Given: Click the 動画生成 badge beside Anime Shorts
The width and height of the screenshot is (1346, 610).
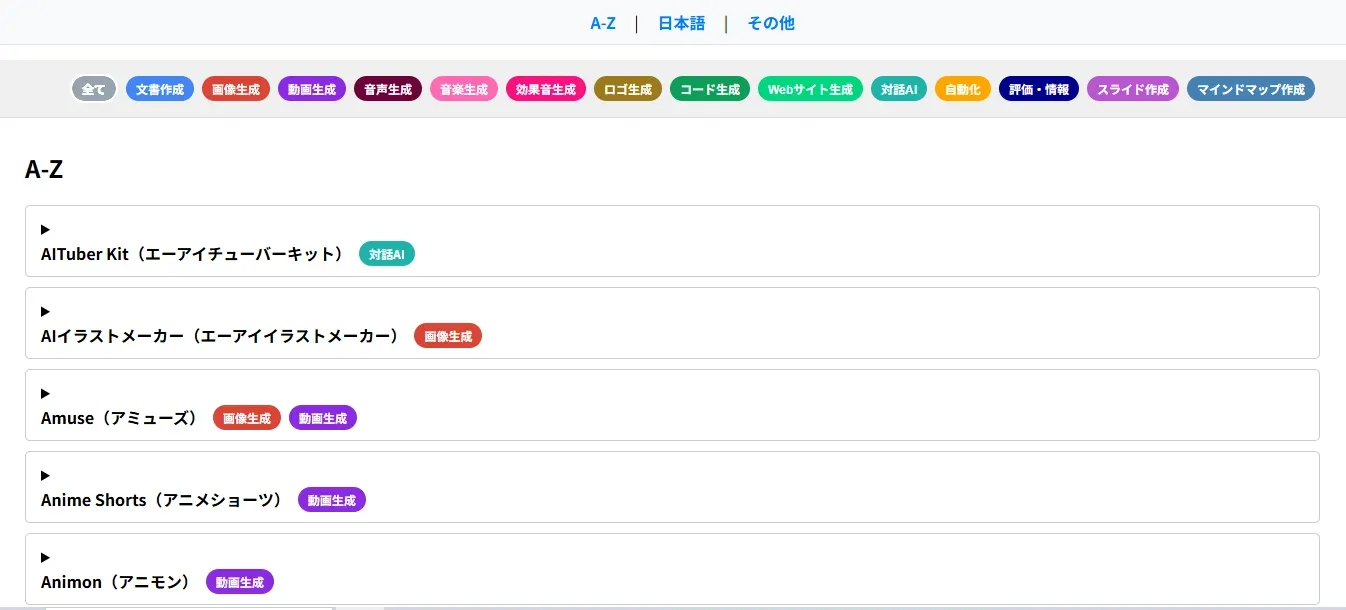Looking at the screenshot, I should click(331, 499).
